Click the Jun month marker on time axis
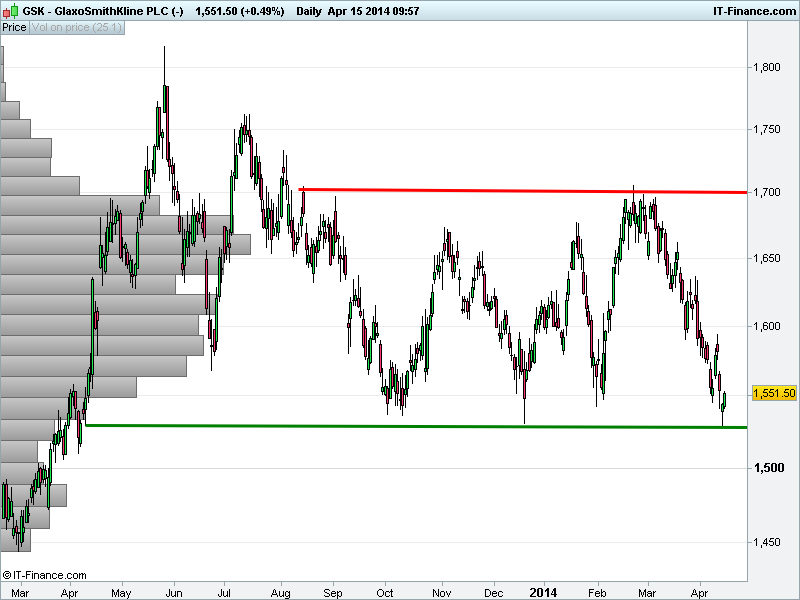Viewport: 800px width, 600px height. [174, 592]
